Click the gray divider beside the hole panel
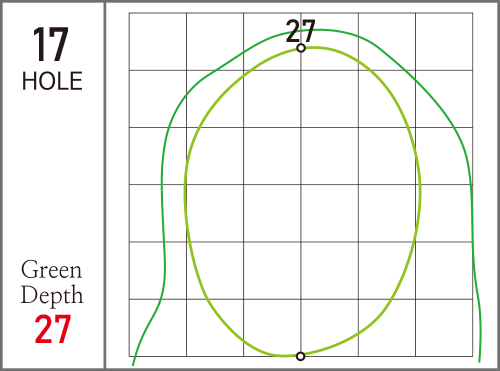This screenshot has width=500, height=371. 105,185
